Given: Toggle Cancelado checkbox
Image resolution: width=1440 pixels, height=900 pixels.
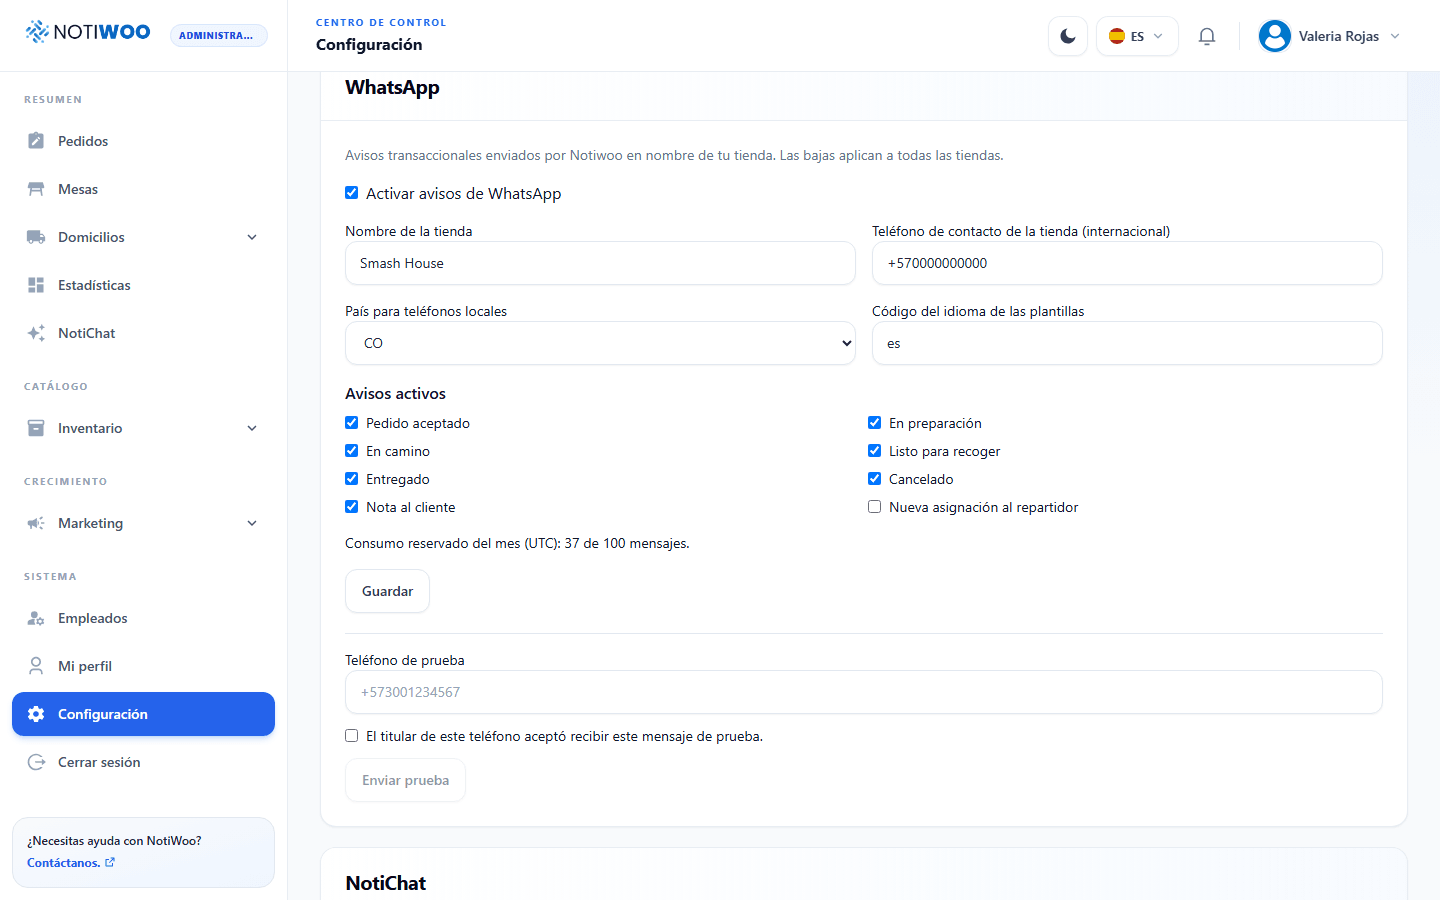Looking at the screenshot, I should point(875,479).
